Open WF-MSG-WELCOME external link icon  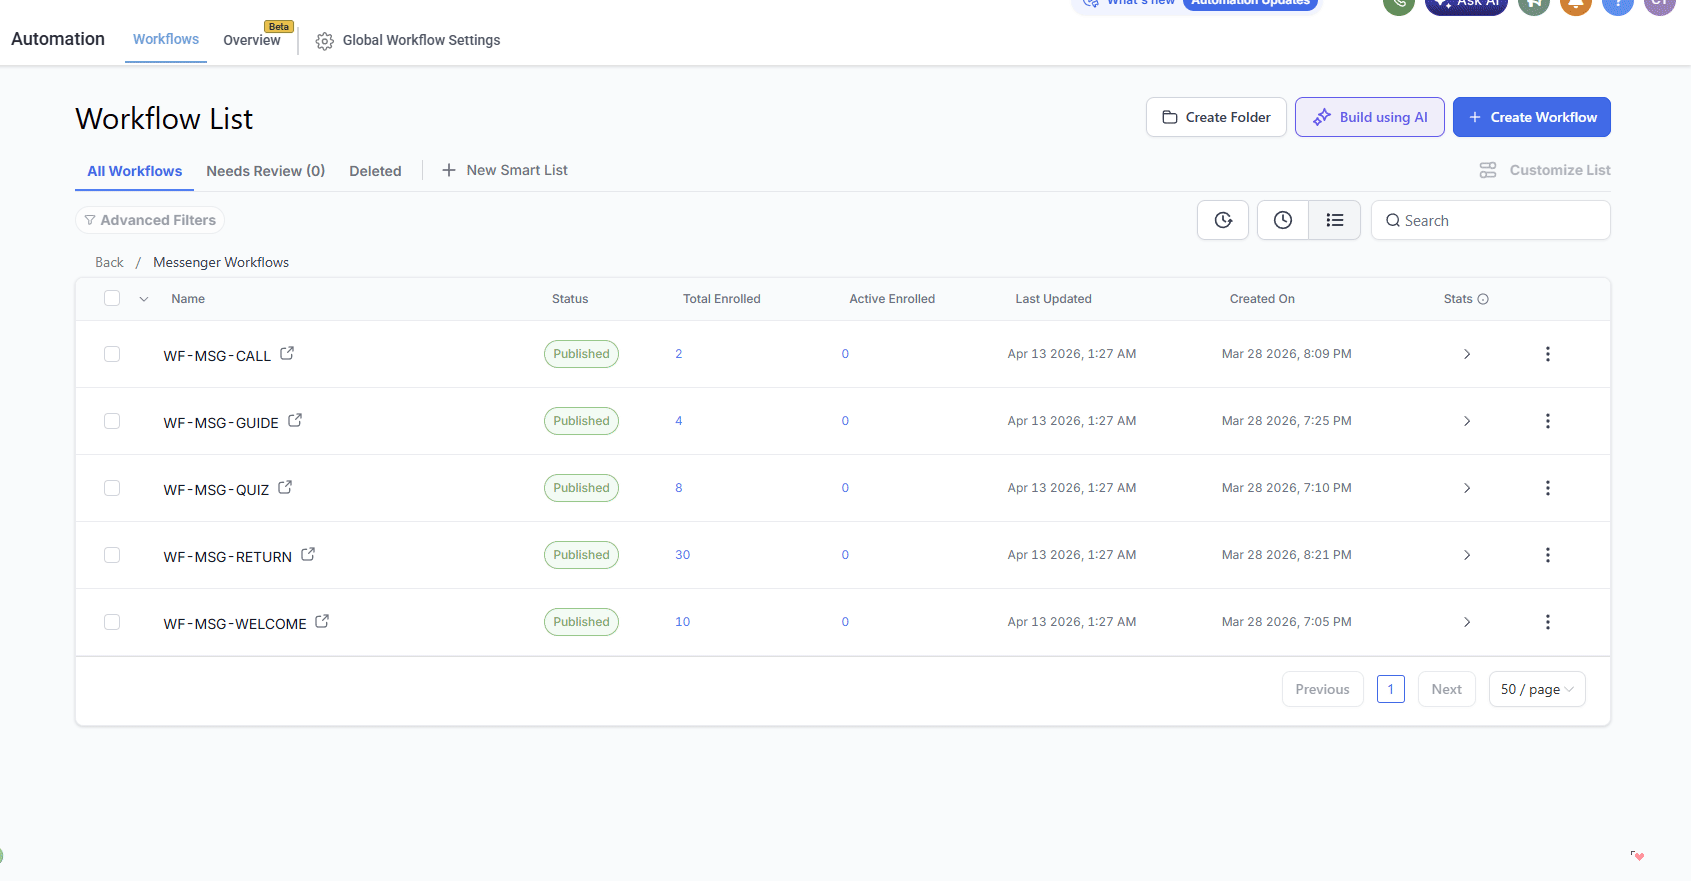322,621
